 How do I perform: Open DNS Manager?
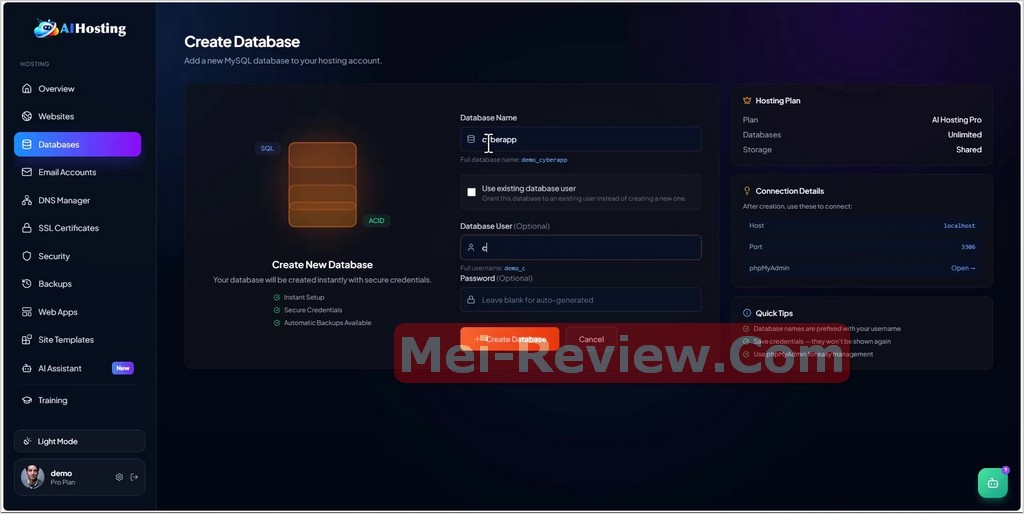click(77, 201)
